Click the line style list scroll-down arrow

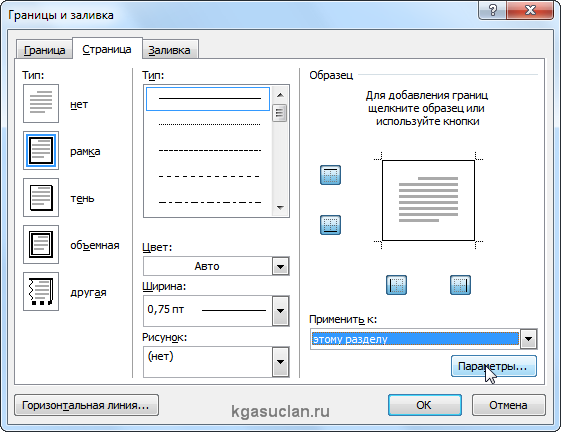280,208
